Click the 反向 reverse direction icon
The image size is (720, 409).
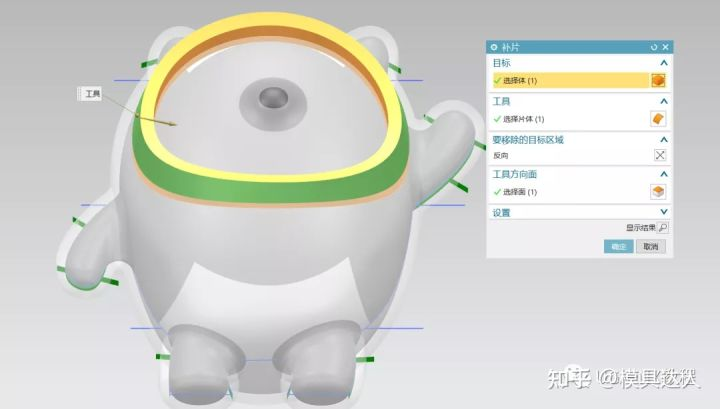(x=660, y=155)
